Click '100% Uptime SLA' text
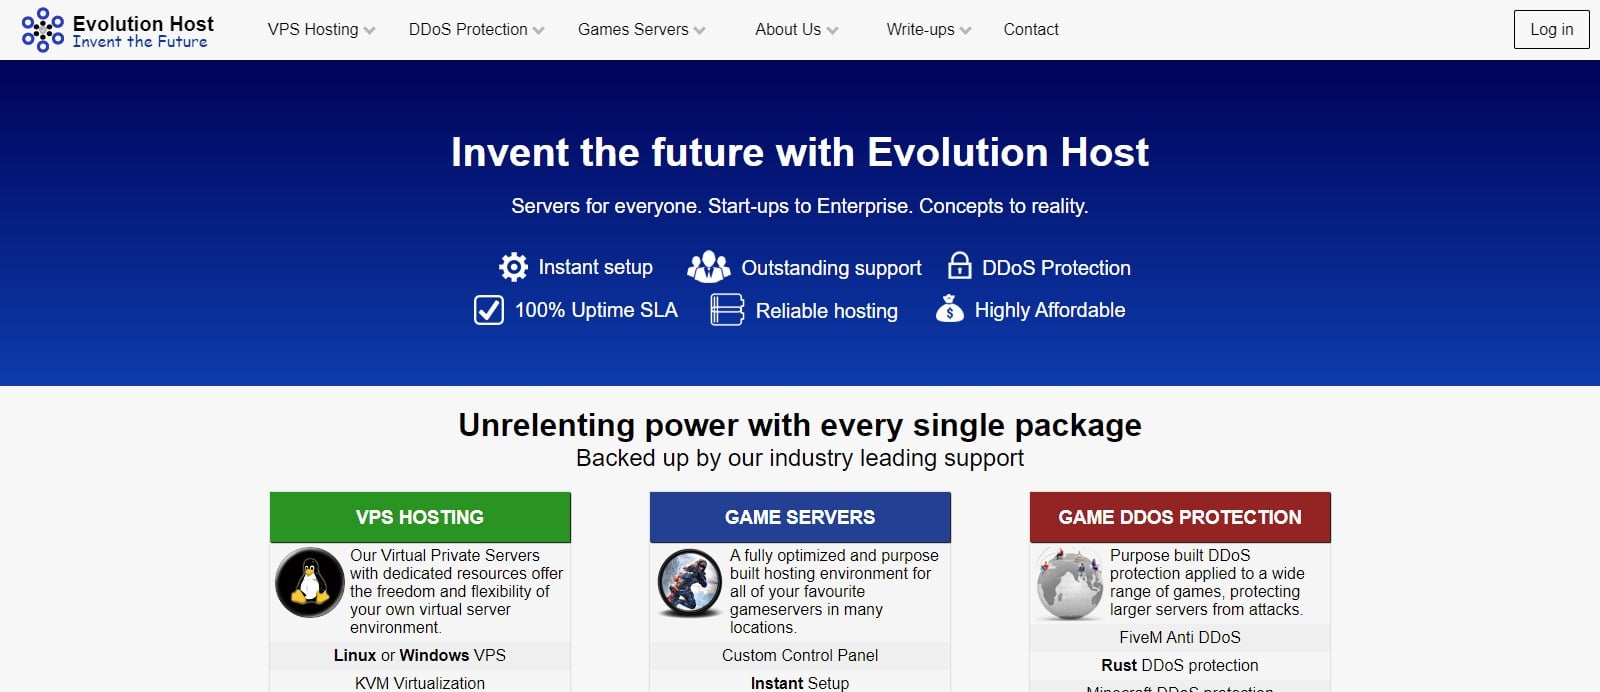This screenshot has width=1600, height=692. click(596, 310)
